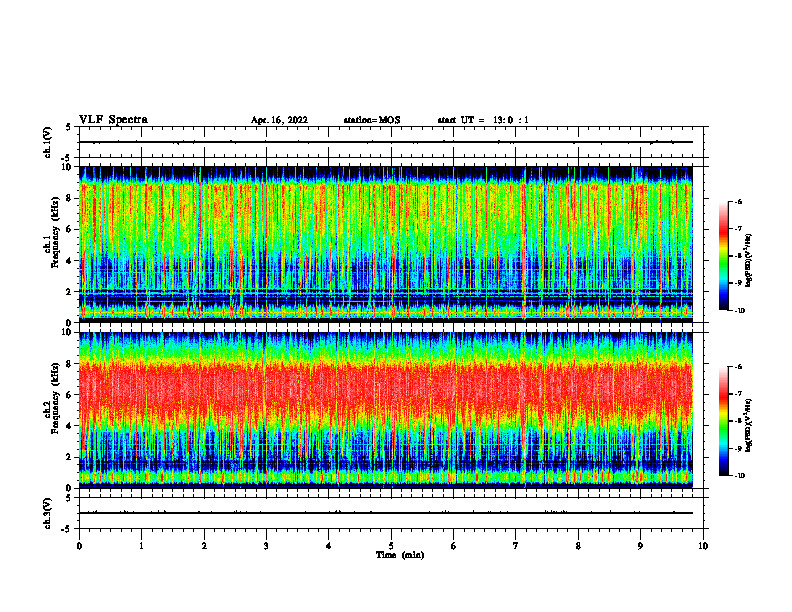Click the "Time (min)" axis label
This screenshot has width=792, height=612.
[x=400, y=555]
